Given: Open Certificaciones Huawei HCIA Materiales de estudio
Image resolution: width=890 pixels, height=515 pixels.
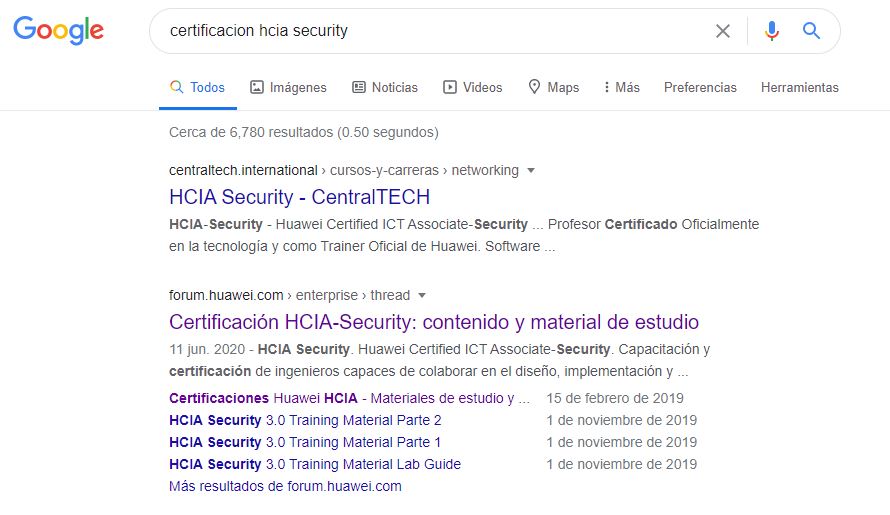Looking at the screenshot, I should click(349, 398).
